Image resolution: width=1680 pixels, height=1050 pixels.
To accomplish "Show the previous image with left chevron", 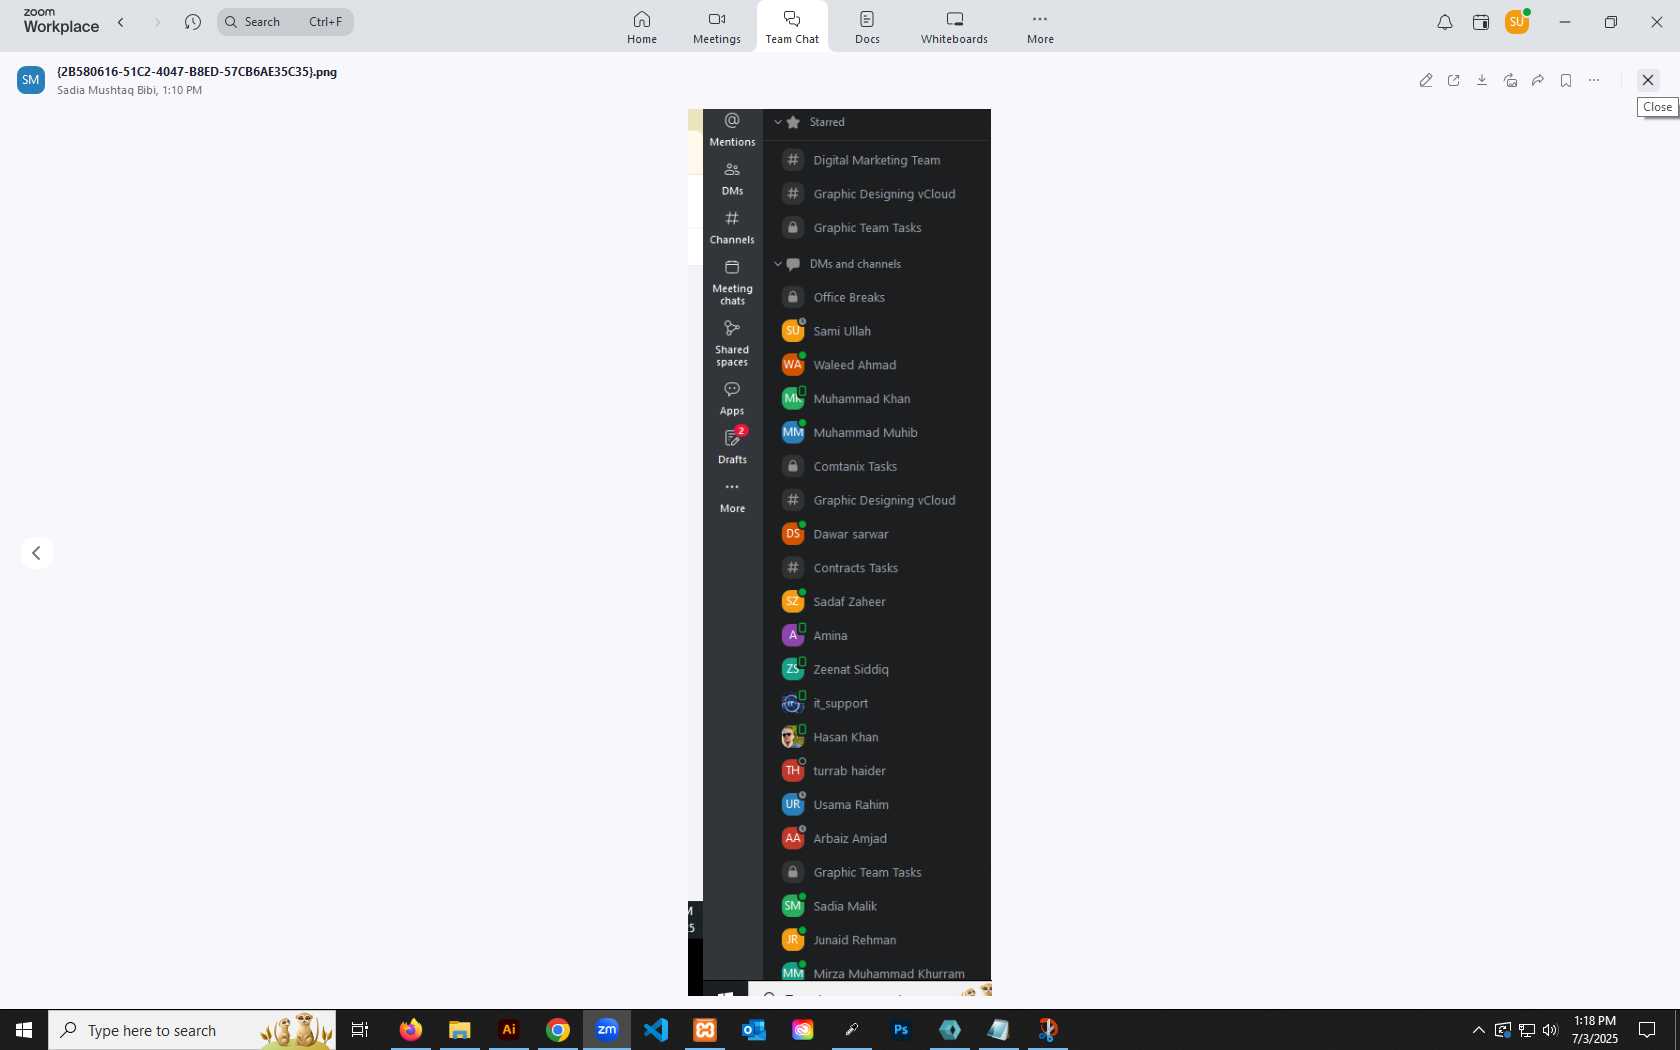I will pos(36,553).
